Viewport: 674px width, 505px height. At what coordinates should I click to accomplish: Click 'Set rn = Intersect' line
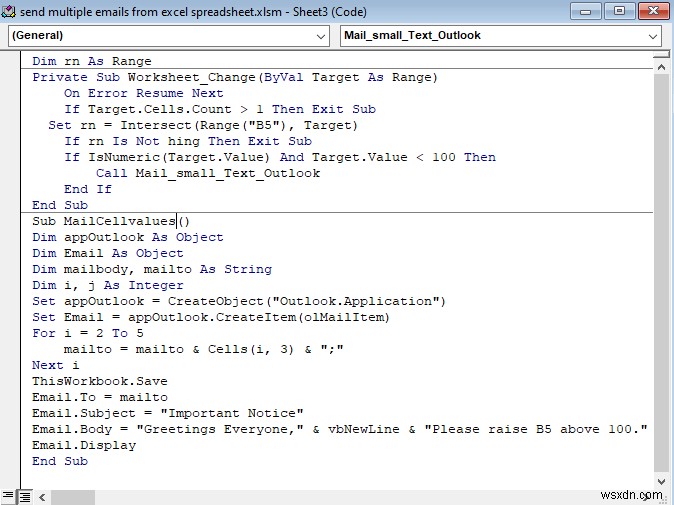click(203, 125)
